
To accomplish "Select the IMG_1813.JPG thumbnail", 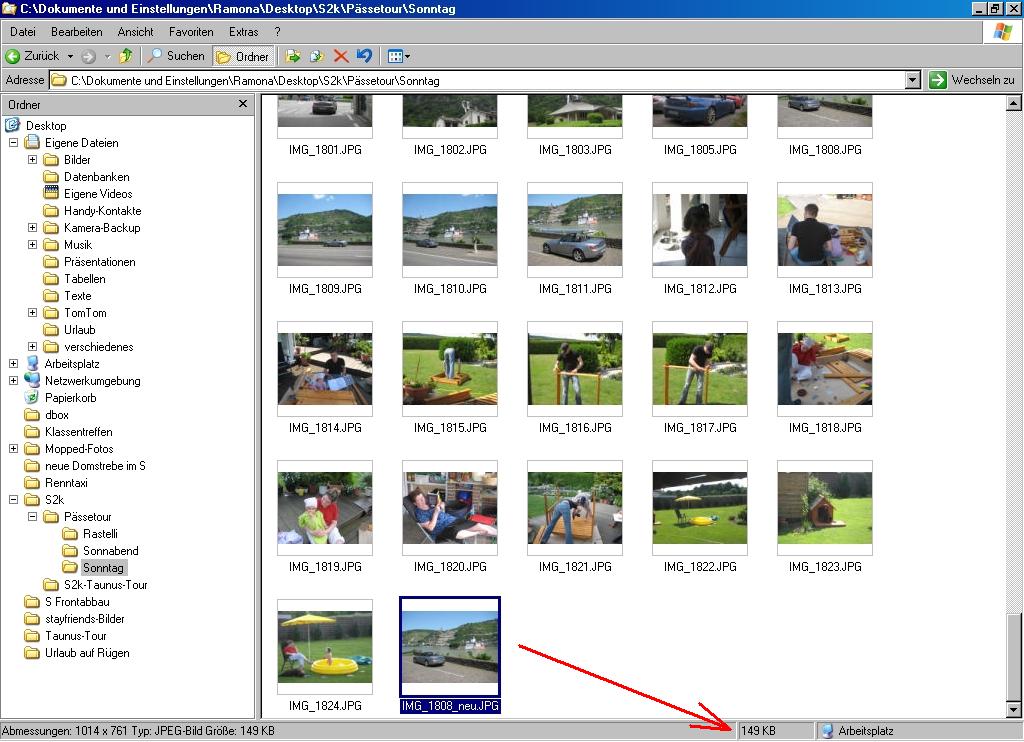I will pos(824,225).
